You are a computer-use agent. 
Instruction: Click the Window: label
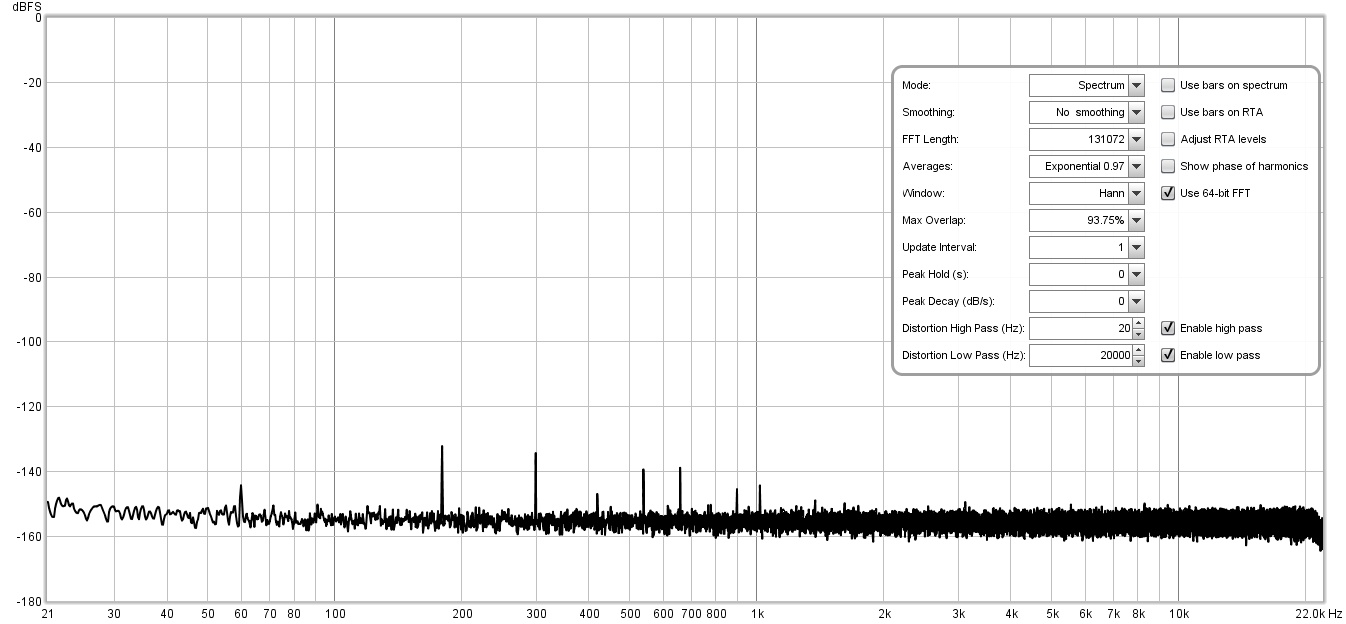pos(923,194)
